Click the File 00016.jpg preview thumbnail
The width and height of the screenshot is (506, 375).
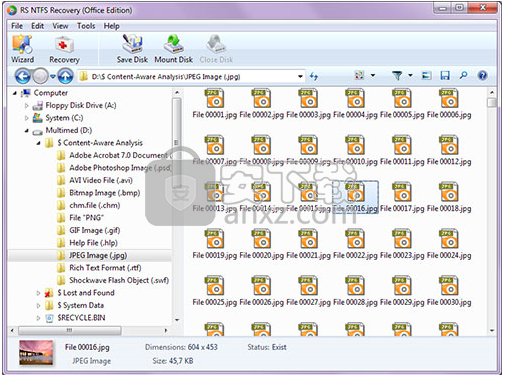[x=36, y=353]
